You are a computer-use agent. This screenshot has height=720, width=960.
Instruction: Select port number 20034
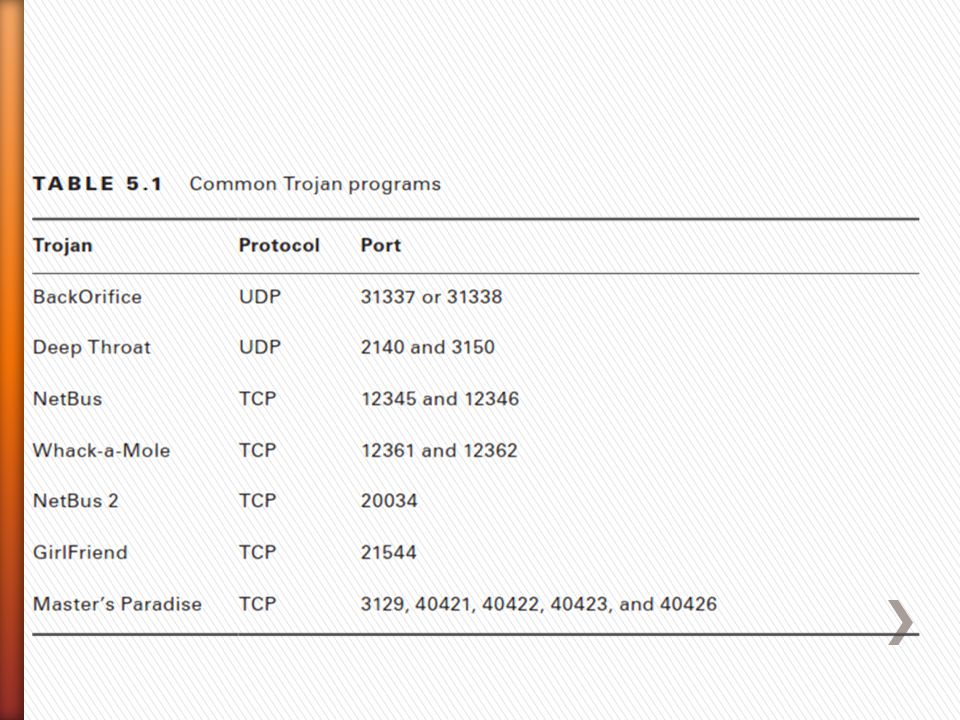(x=389, y=501)
